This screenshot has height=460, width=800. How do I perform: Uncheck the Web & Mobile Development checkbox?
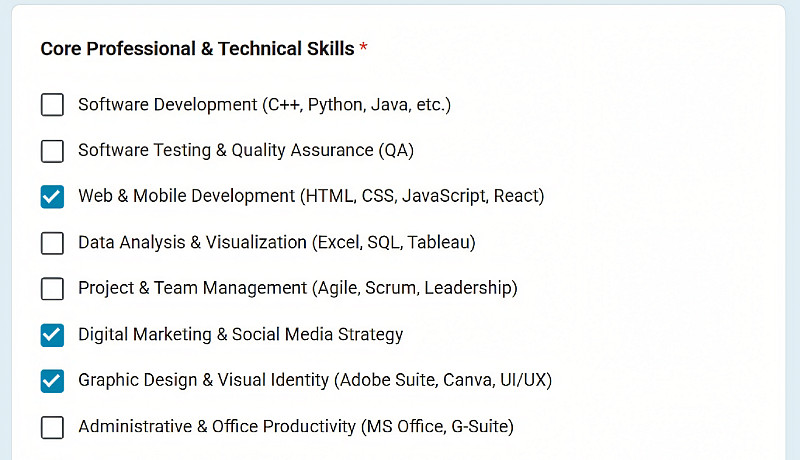coord(52,197)
